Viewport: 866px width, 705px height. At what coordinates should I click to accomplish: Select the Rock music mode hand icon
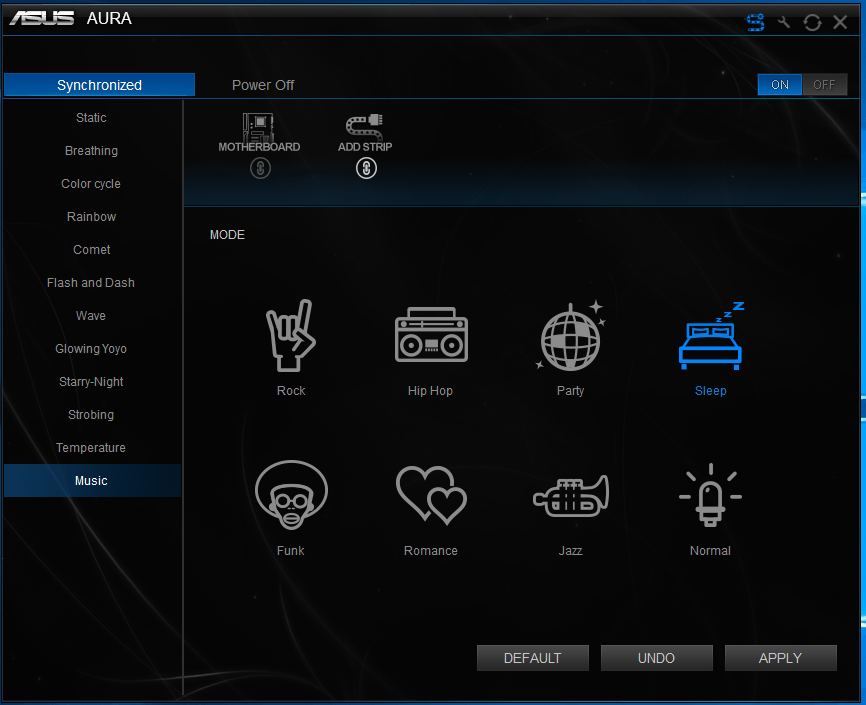[291, 335]
